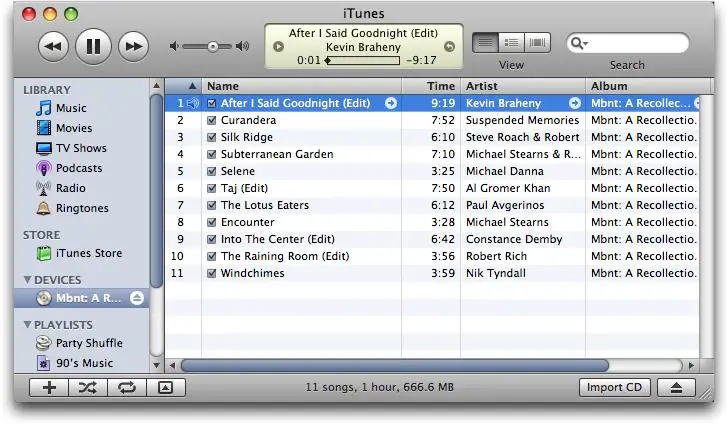The width and height of the screenshot is (728, 425).
Task: Sort by Artist column header
Action: coord(523,86)
